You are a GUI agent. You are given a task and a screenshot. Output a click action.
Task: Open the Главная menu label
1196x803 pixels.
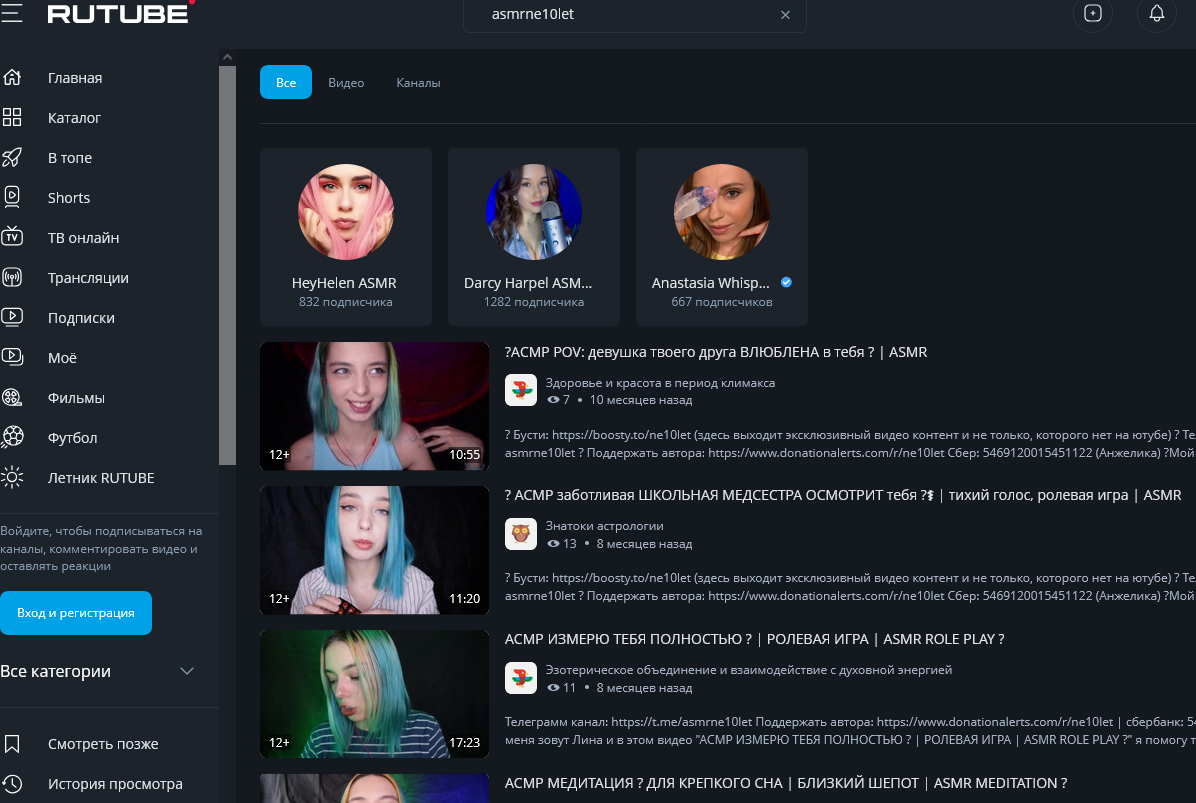(x=75, y=78)
